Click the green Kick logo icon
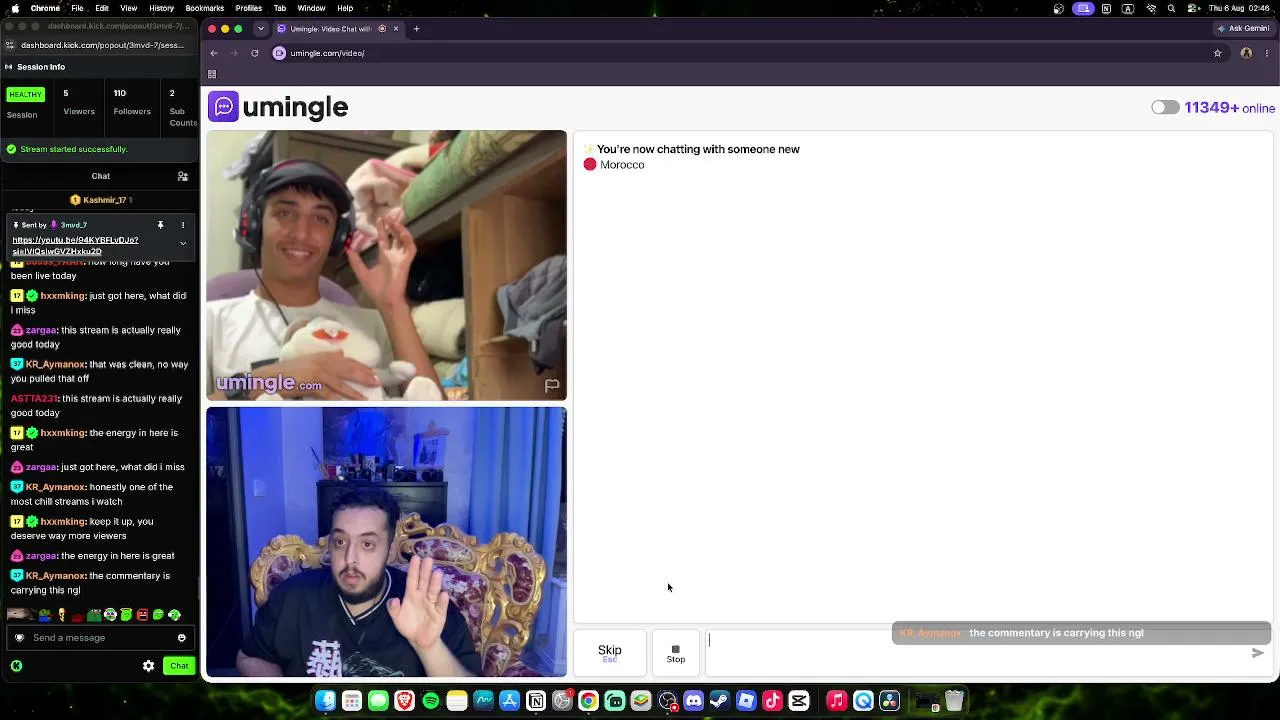The image size is (1280, 720). click(x=16, y=666)
